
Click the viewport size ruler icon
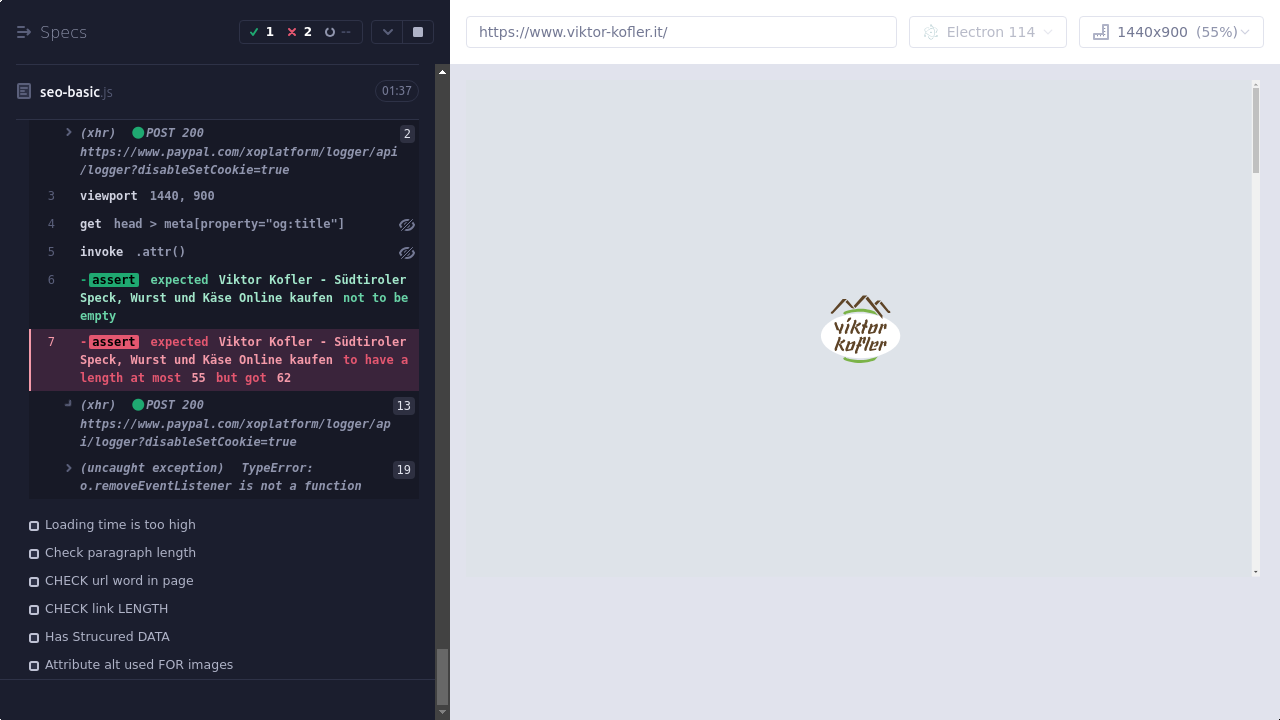(x=1101, y=32)
